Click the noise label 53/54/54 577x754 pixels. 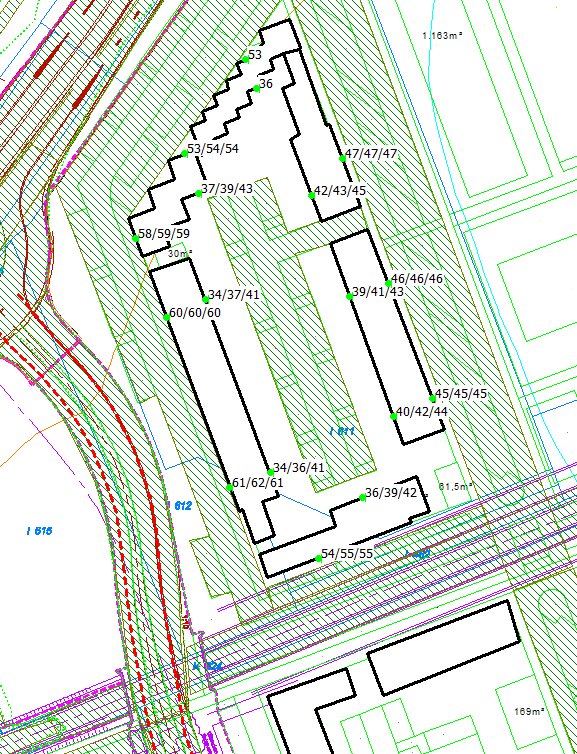click(213, 149)
